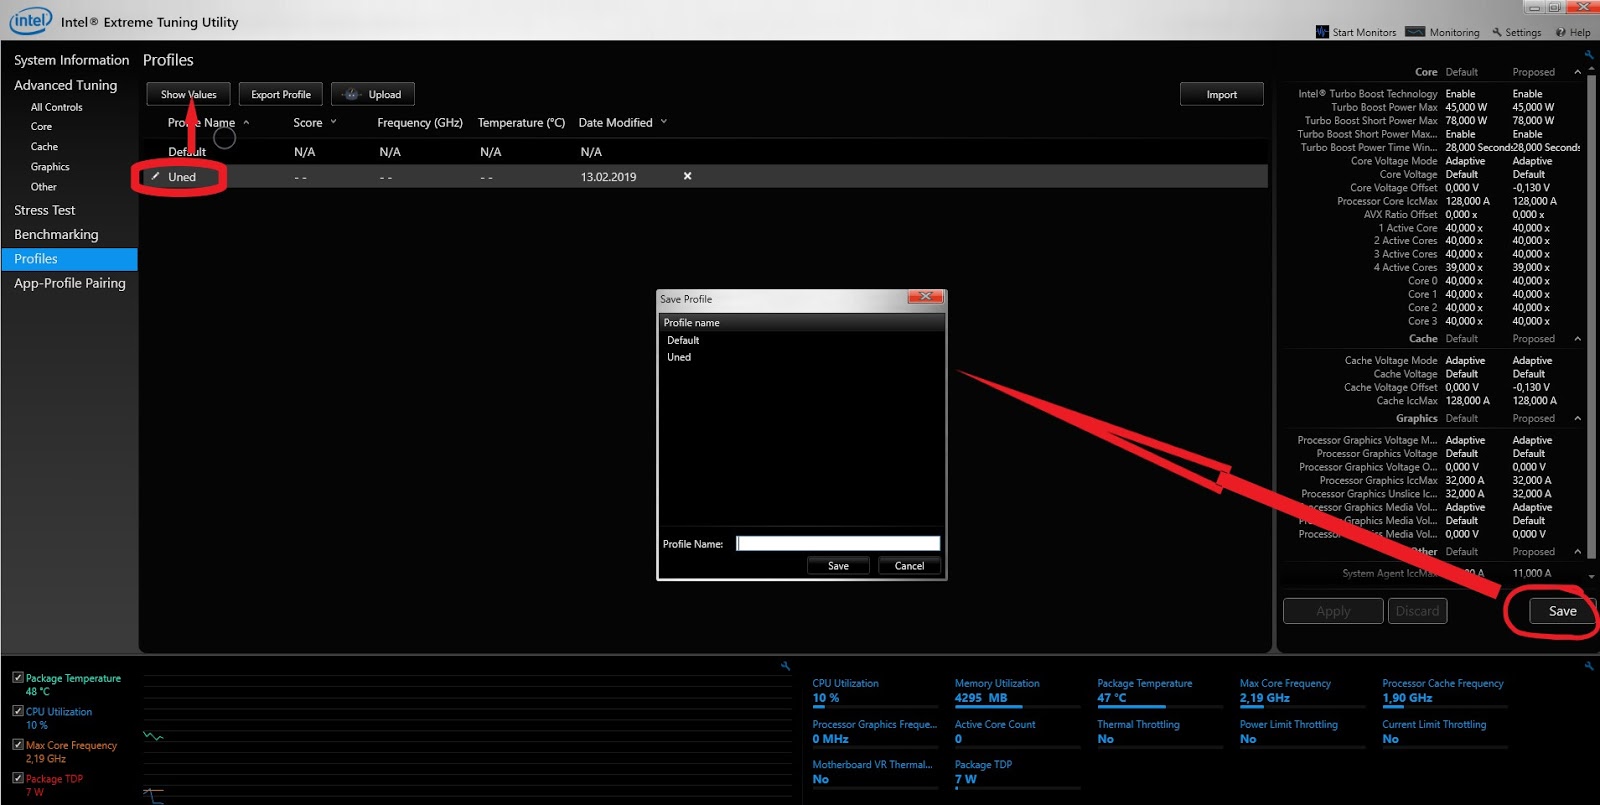Uncheck the Max Core Frequency checkbox
1600x805 pixels.
tap(17, 744)
